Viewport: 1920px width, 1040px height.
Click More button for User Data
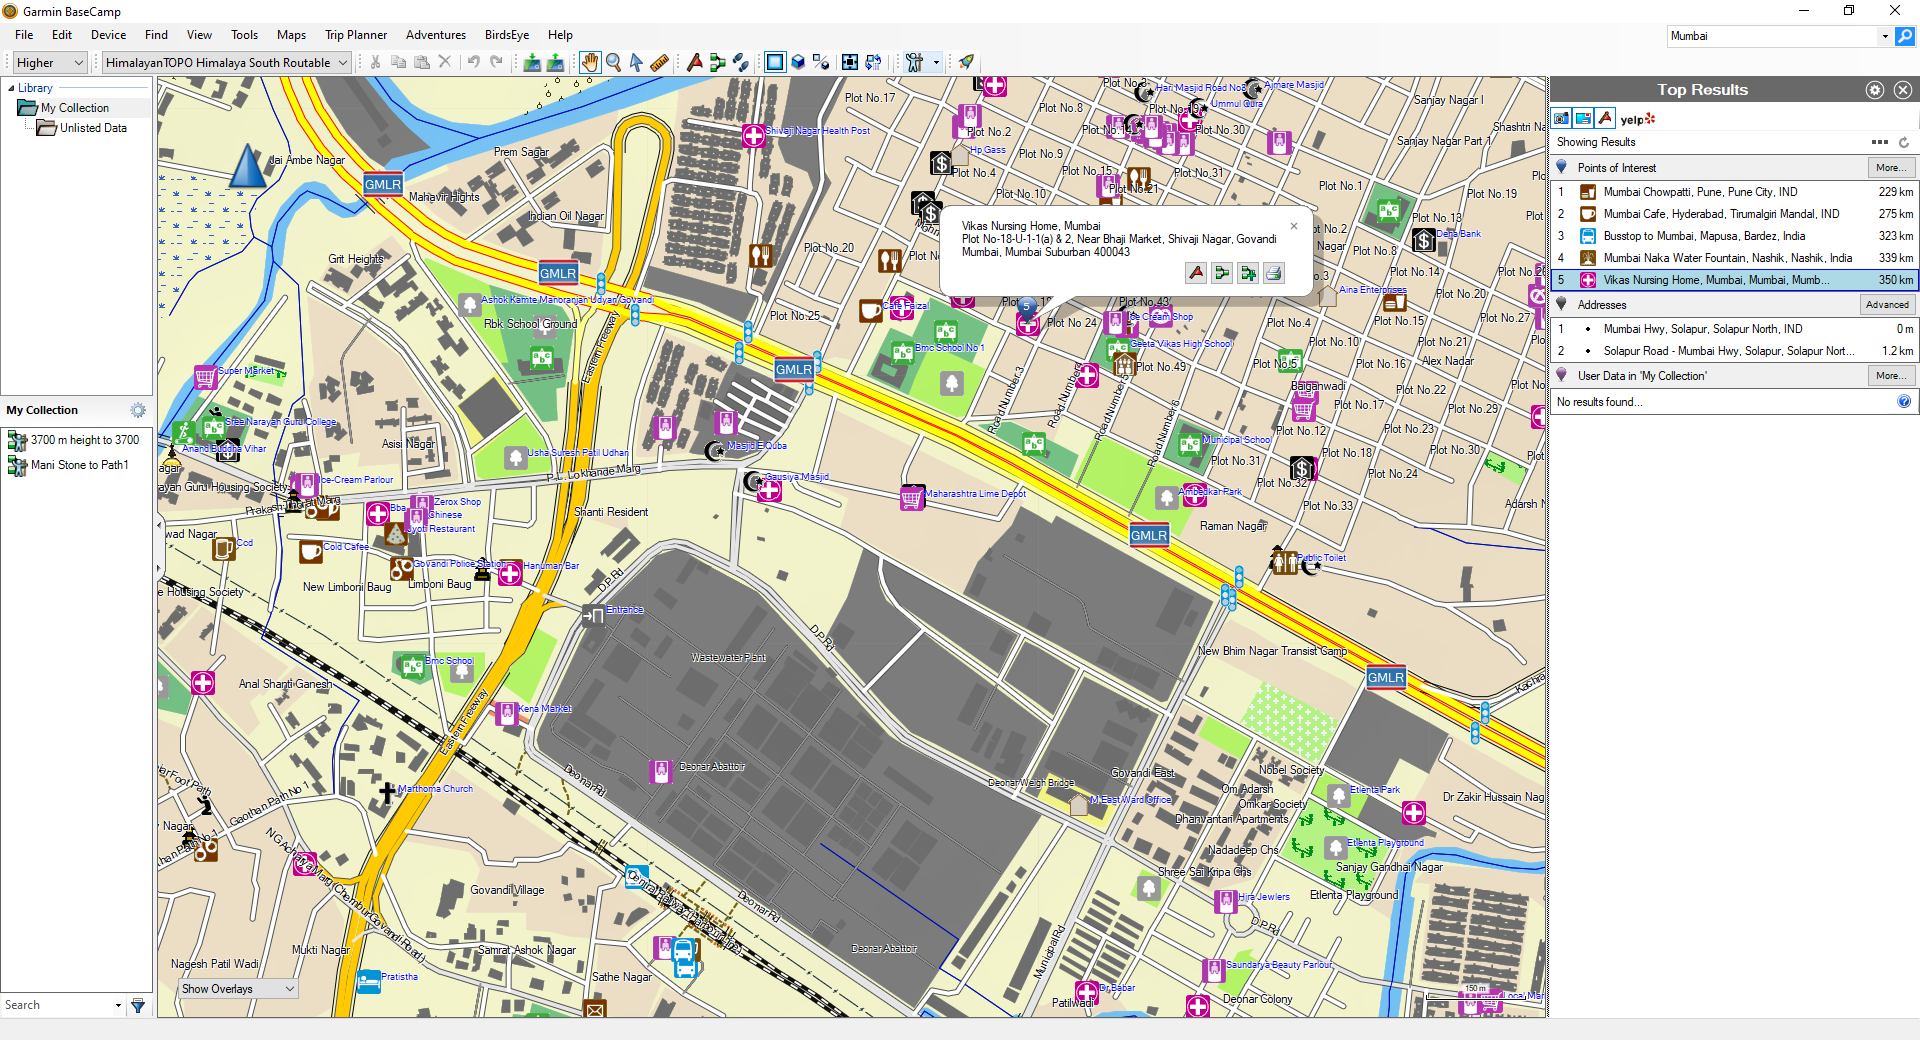1890,376
